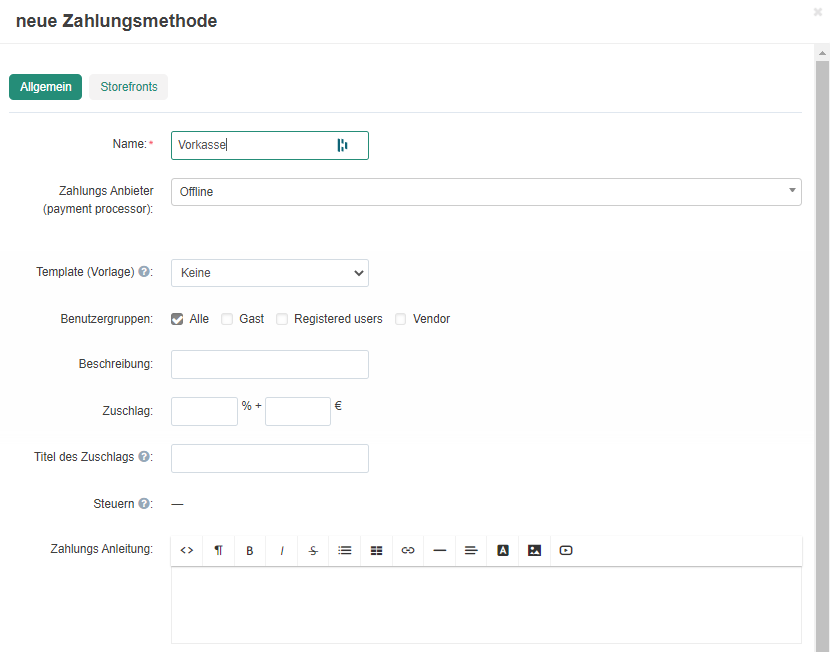The width and height of the screenshot is (830, 652).
Task: Apply italic formatting in editor toolbar
Action: (282, 550)
